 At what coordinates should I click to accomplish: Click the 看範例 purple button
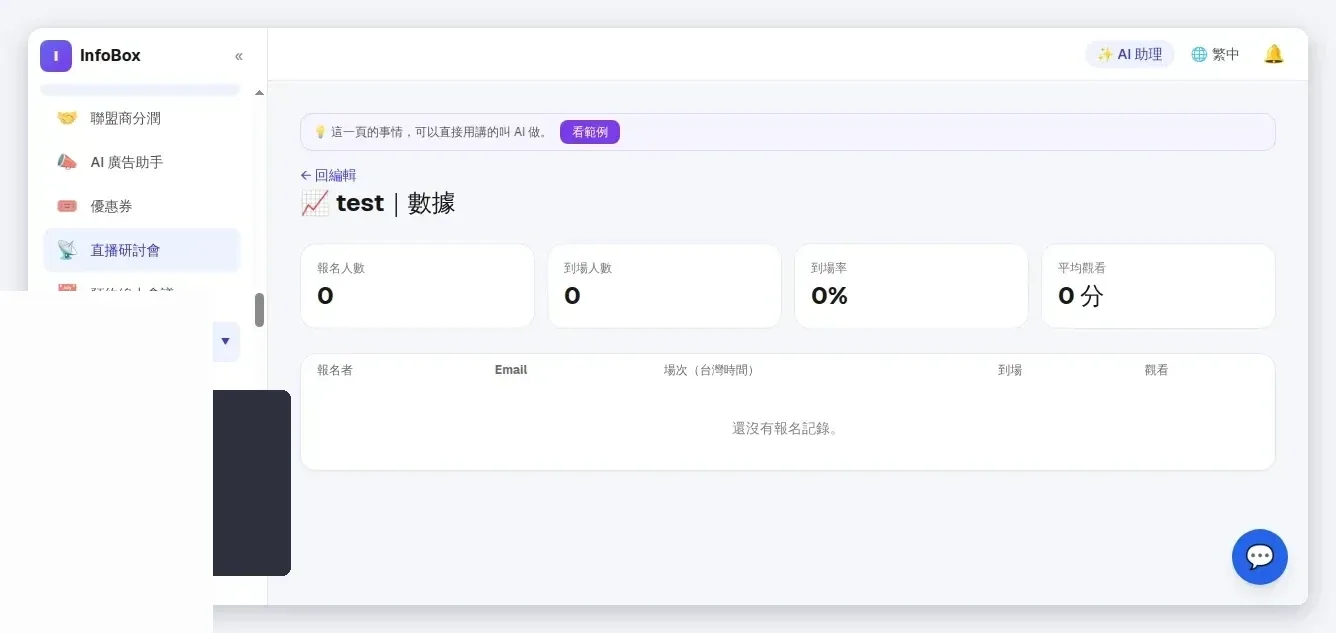click(x=590, y=132)
